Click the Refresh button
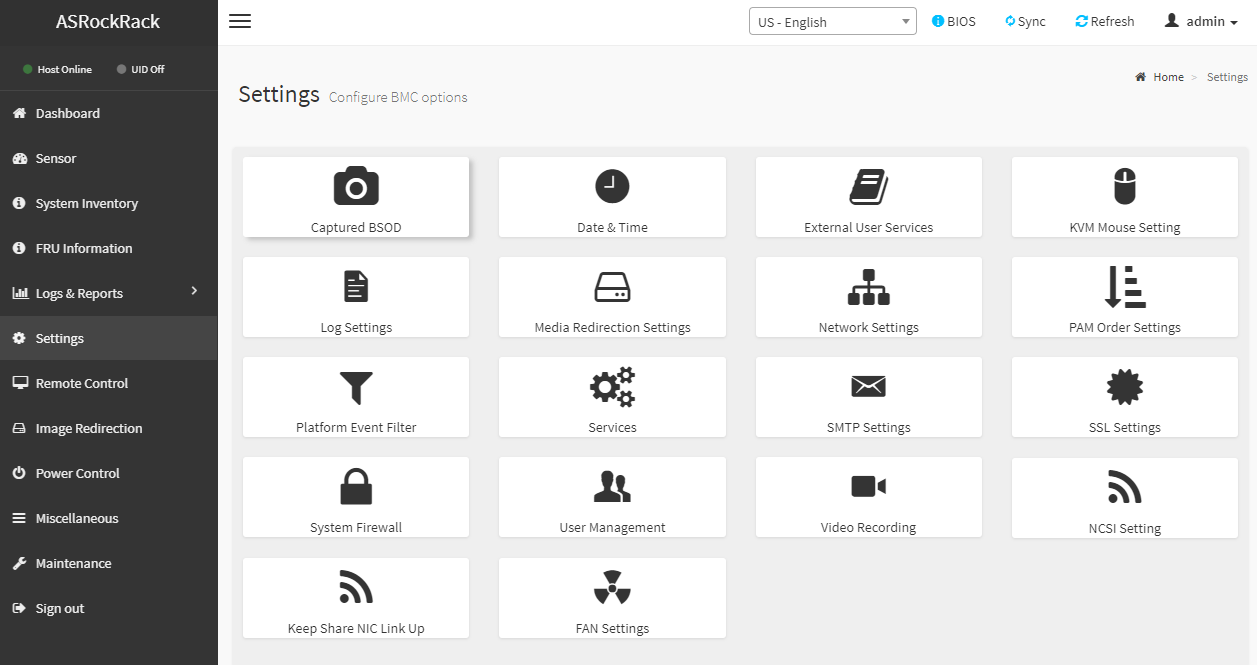Viewport: 1257px width, 665px height. pyautogui.click(x=1104, y=21)
